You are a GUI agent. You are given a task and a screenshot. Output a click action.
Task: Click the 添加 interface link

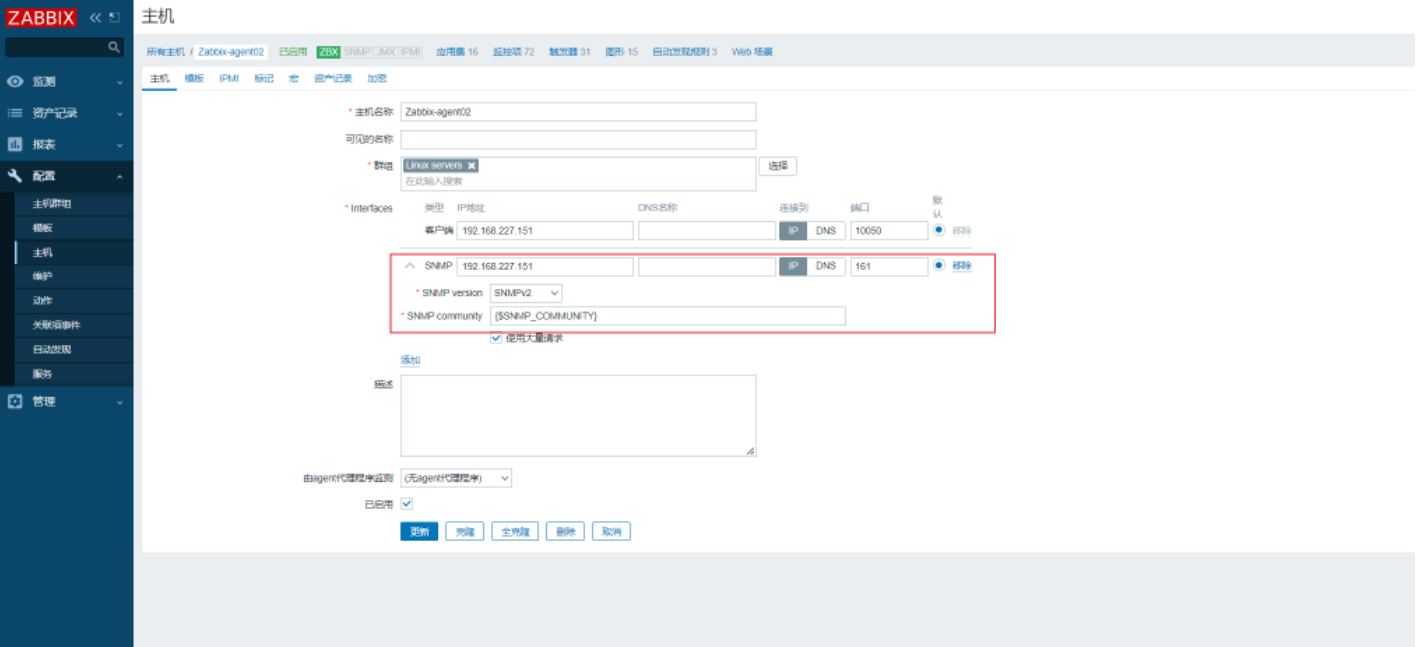410,360
